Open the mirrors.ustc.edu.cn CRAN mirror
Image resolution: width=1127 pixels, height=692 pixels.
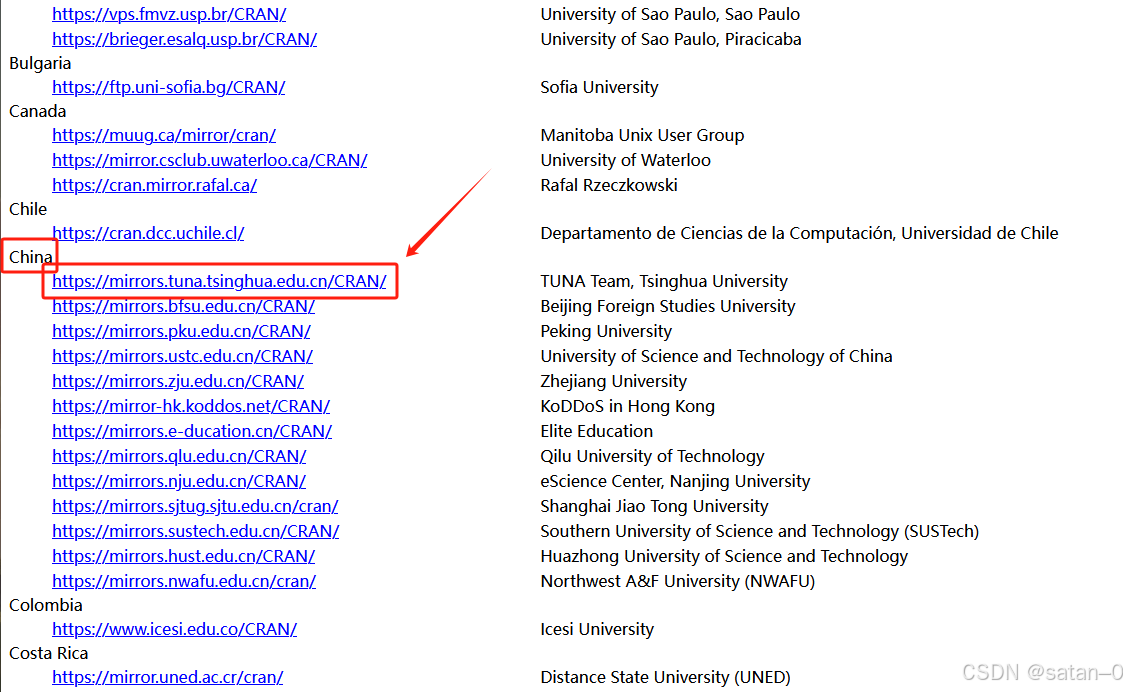pos(182,357)
